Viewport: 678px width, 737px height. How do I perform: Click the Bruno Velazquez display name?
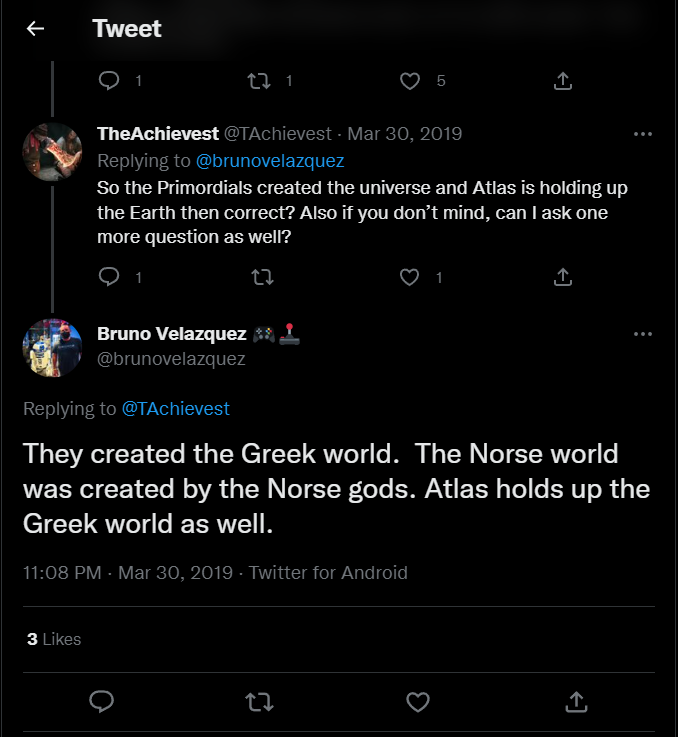click(x=172, y=334)
